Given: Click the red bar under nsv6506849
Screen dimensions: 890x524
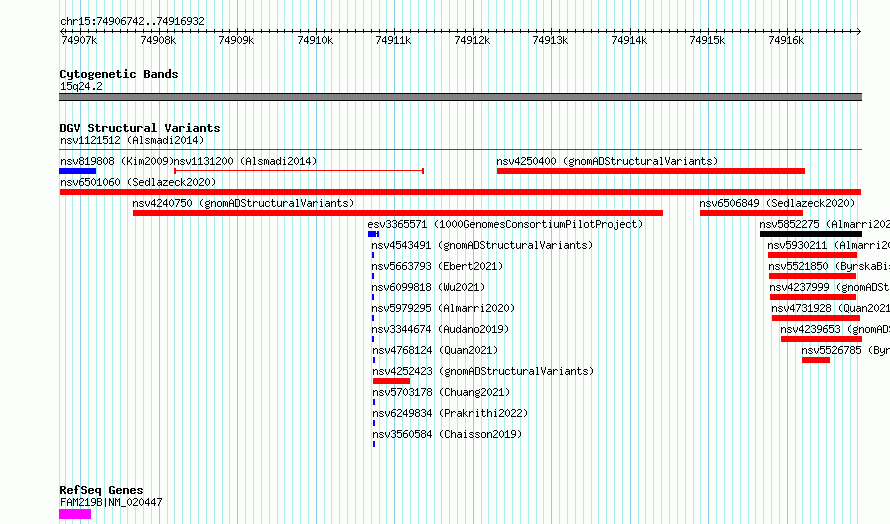Looking at the screenshot, I should tap(752, 213).
